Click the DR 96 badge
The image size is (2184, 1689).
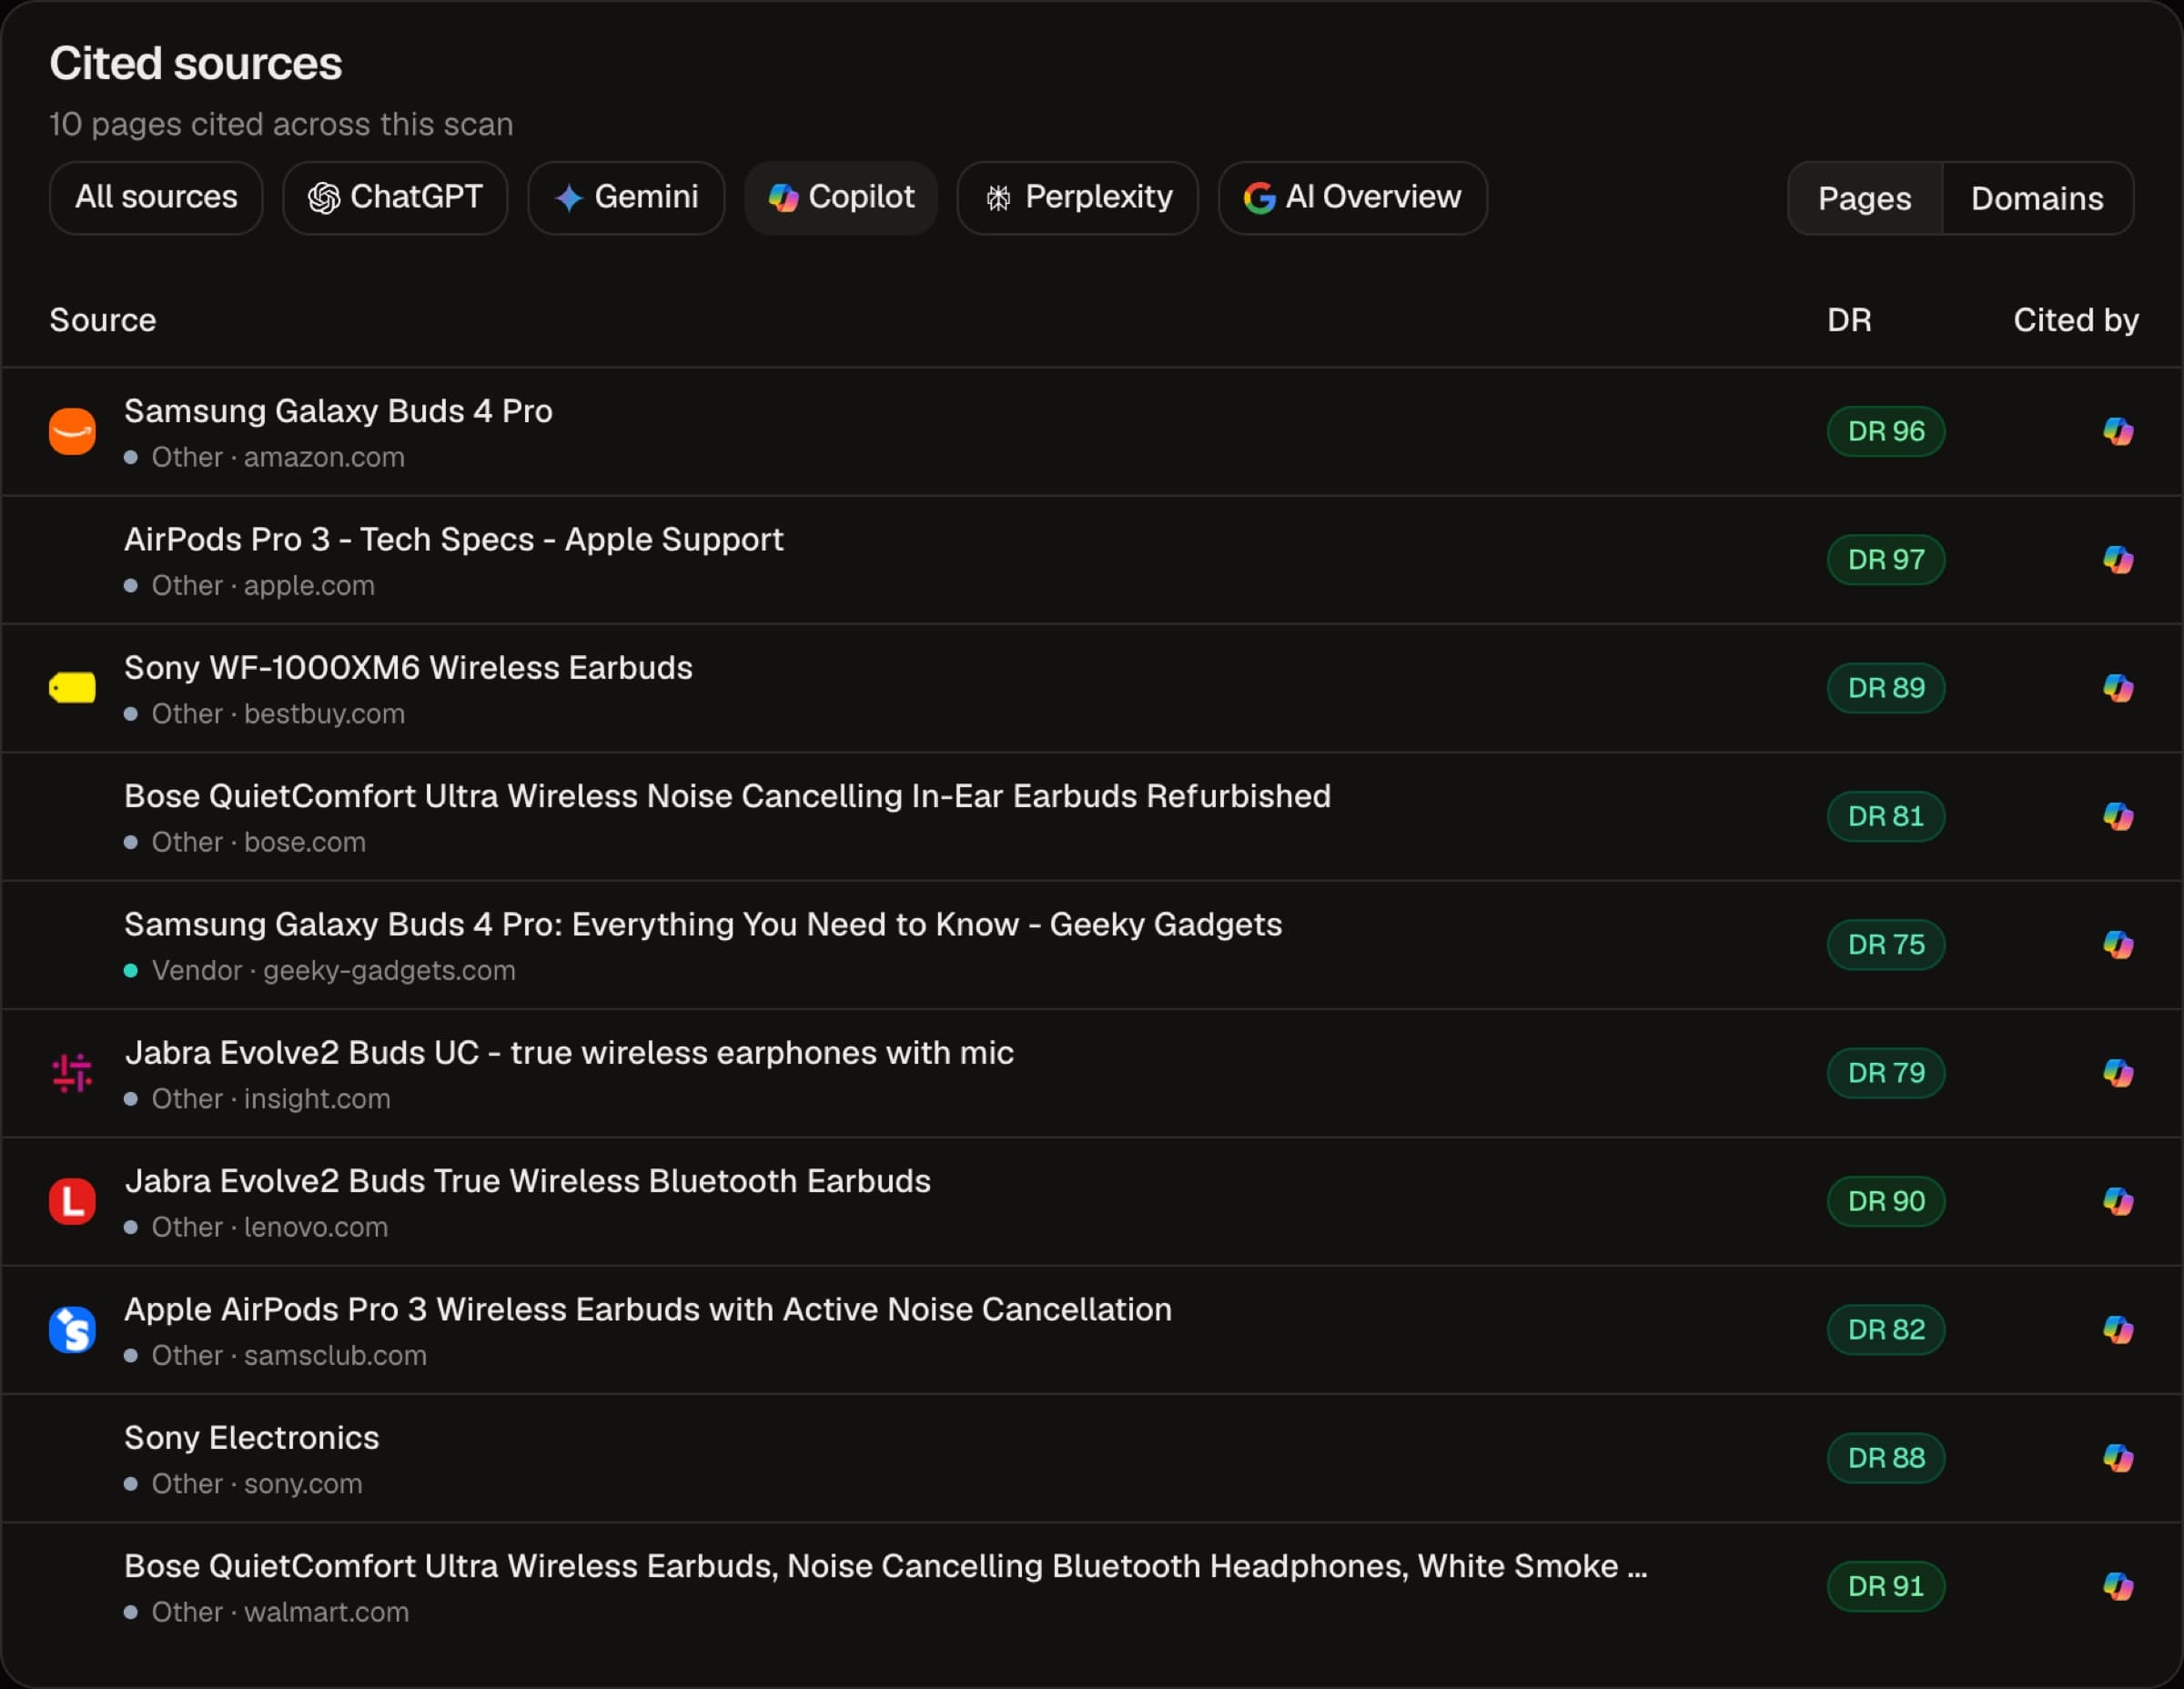(x=1886, y=432)
